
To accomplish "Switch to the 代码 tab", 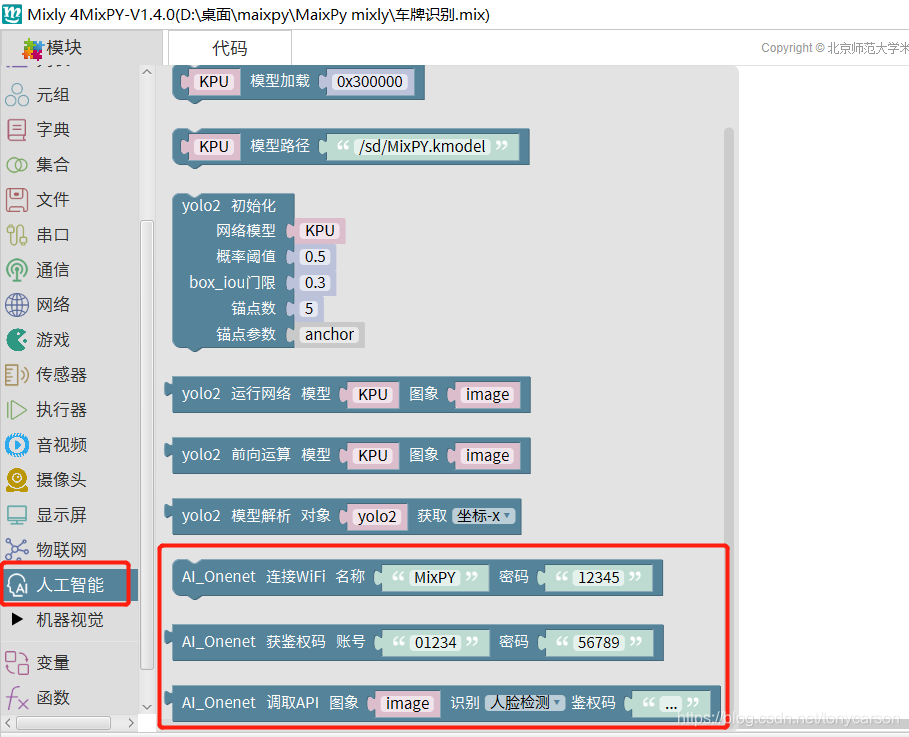I will click(x=230, y=48).
